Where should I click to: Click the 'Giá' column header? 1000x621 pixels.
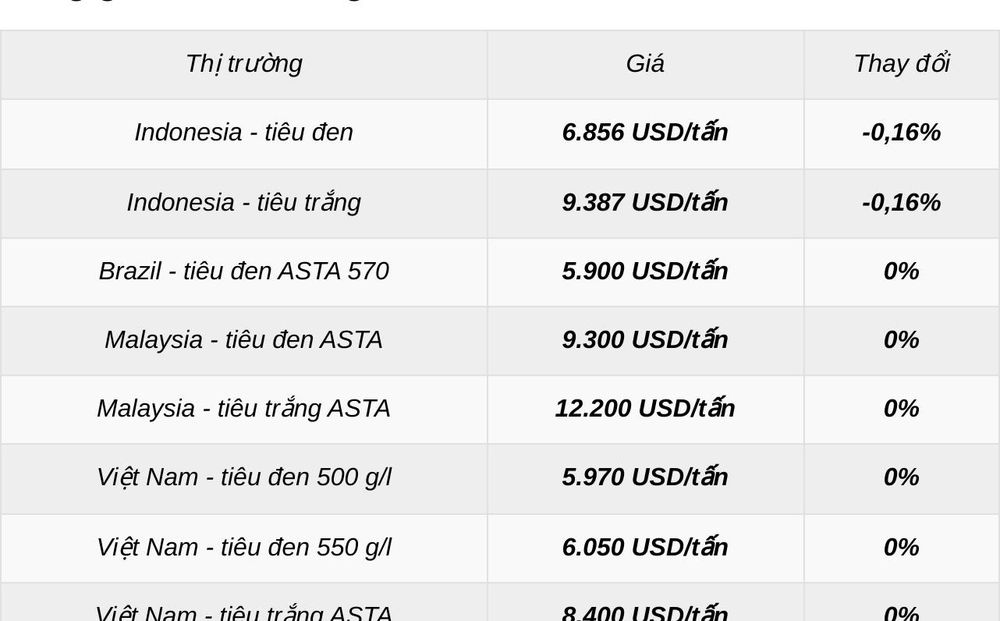point(645,64)
